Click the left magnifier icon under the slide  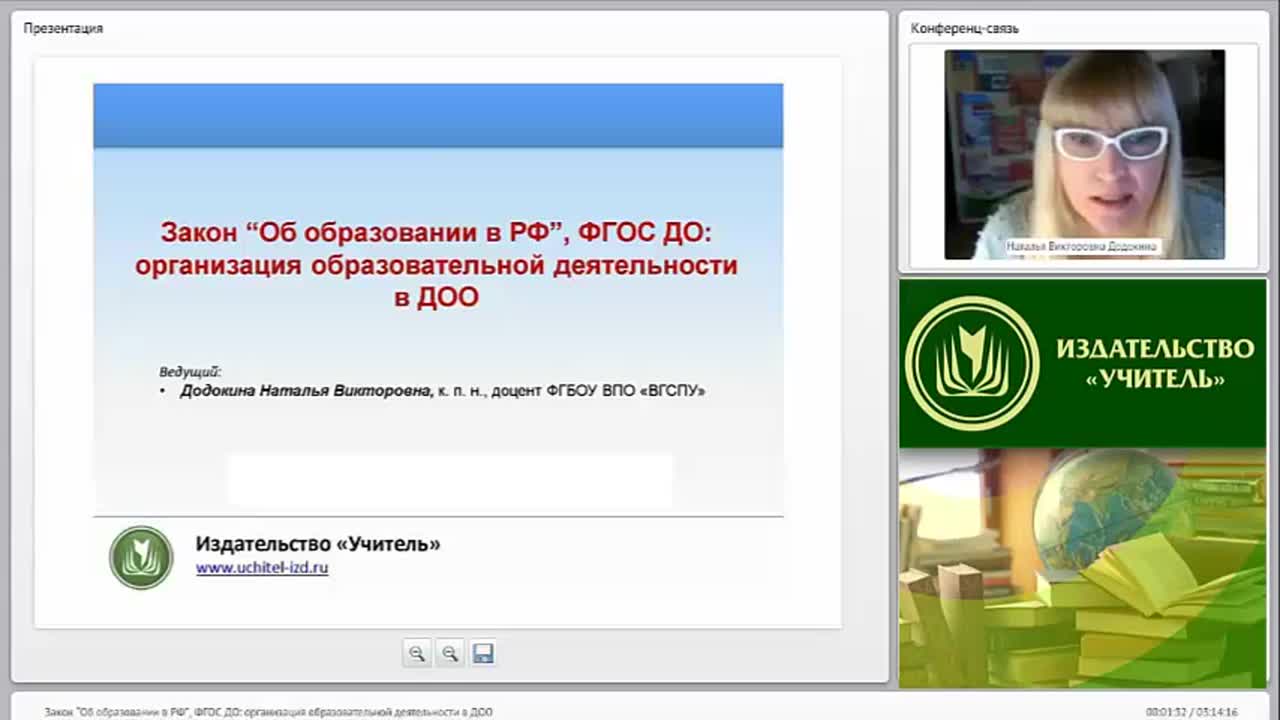tap(417, 653)
